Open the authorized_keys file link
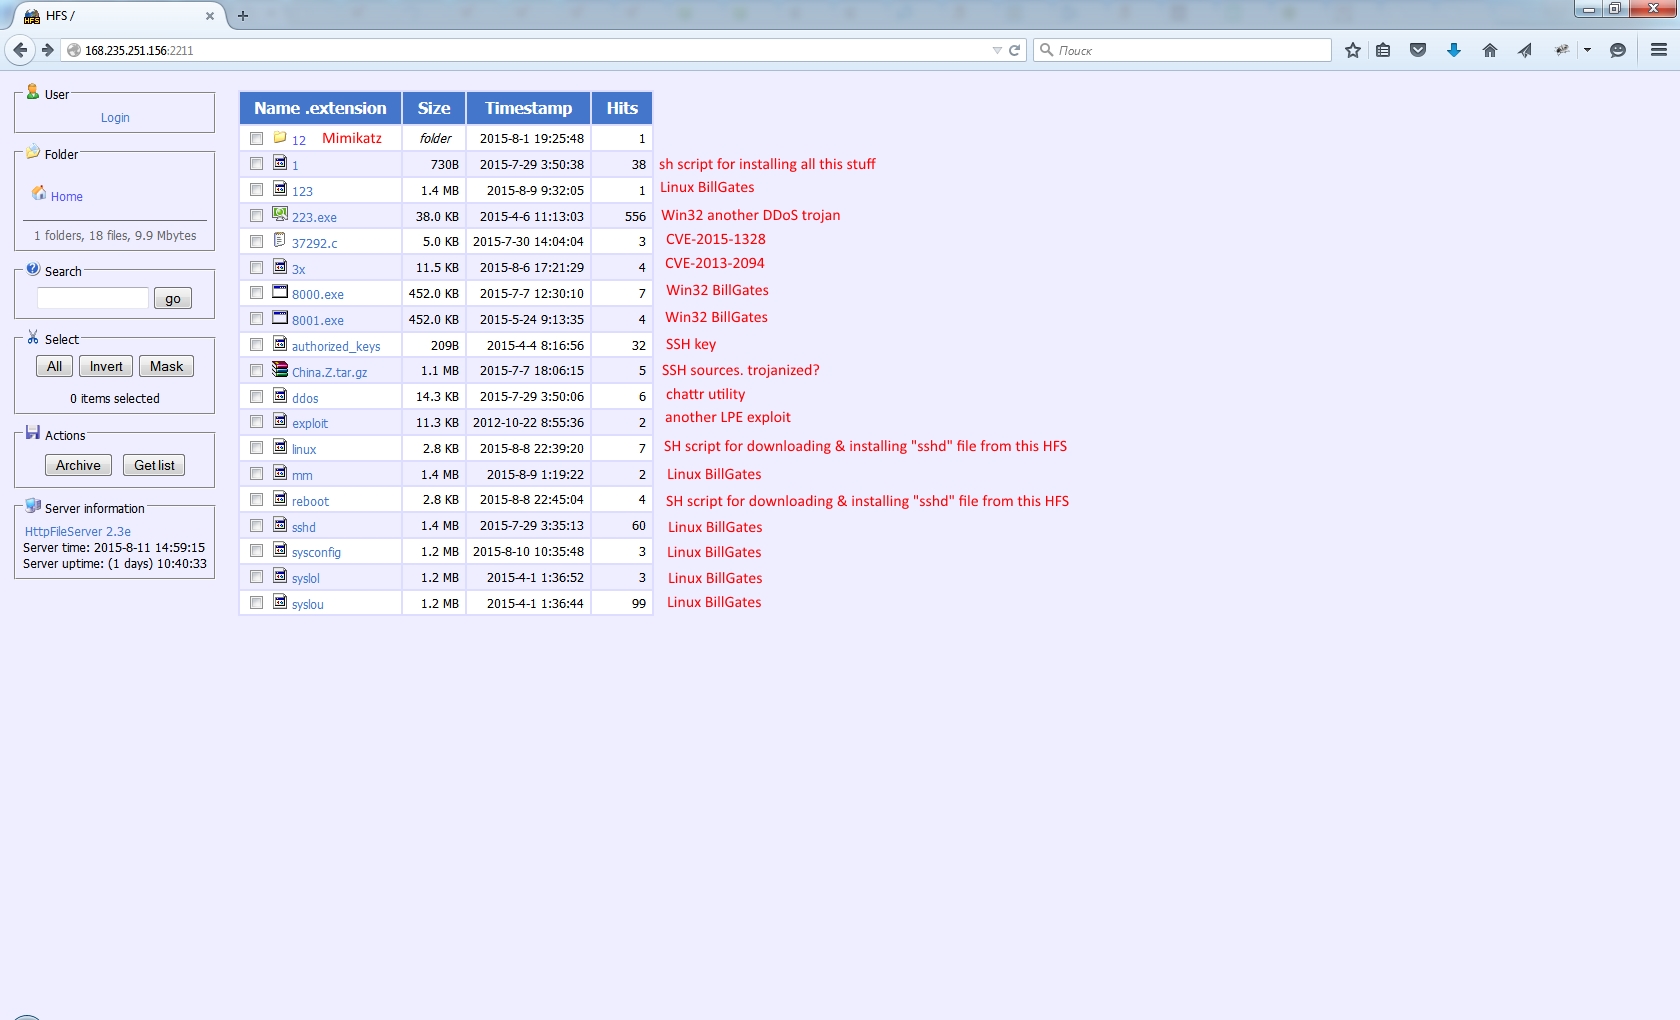 coord(336,346)
